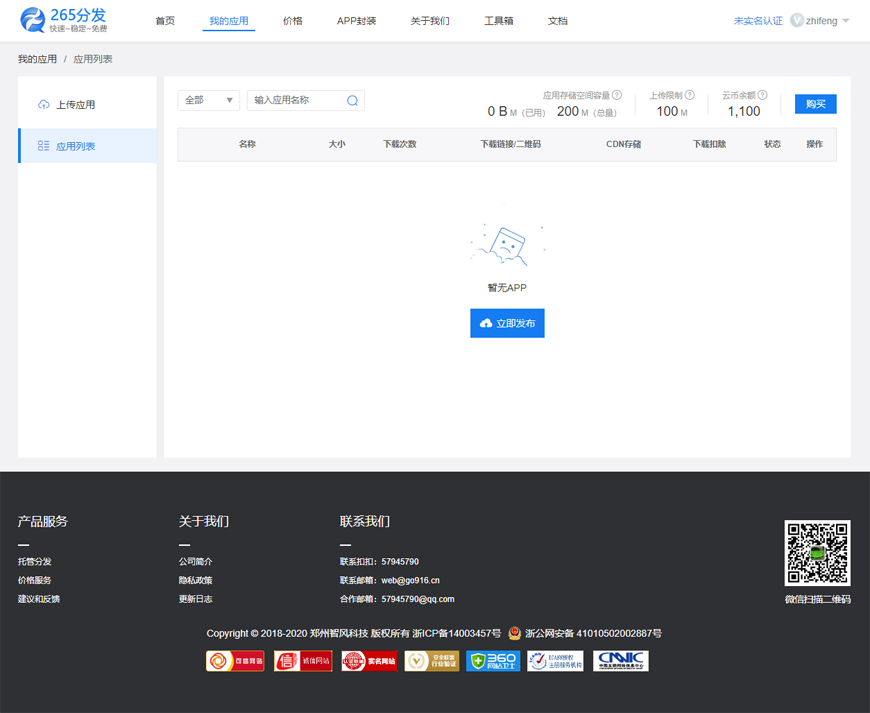Image resolution: width=870 pixels, height=713 pixels.
Task: Click the search magnifier icon
Action: tap(352, 101)
